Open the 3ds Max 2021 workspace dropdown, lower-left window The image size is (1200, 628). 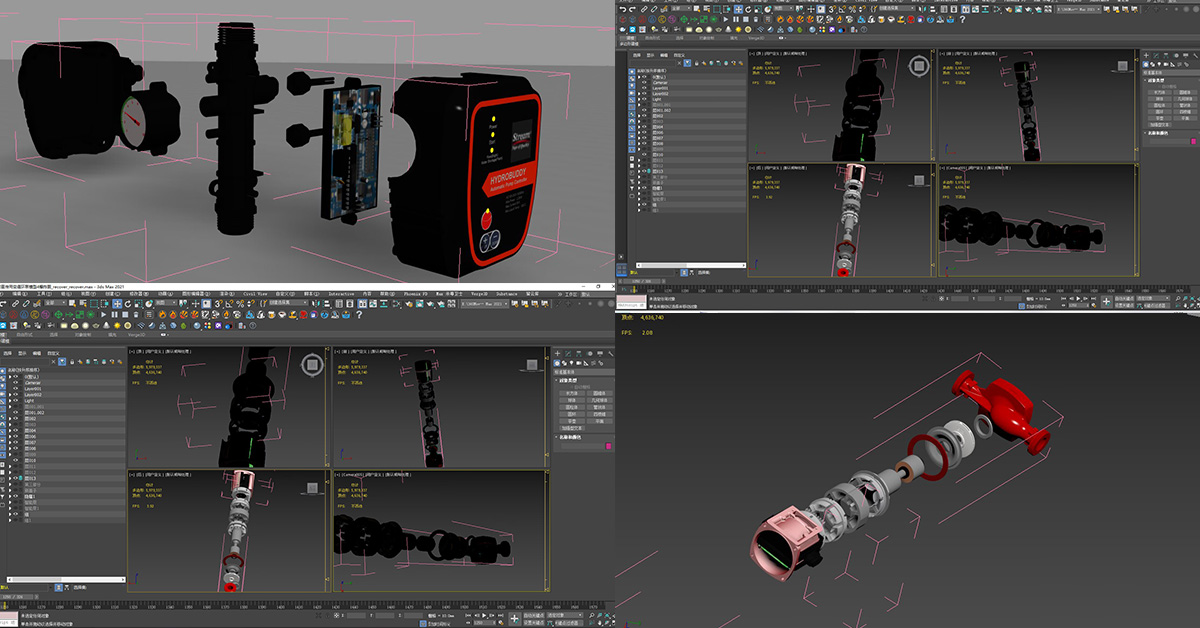[485, 304]
